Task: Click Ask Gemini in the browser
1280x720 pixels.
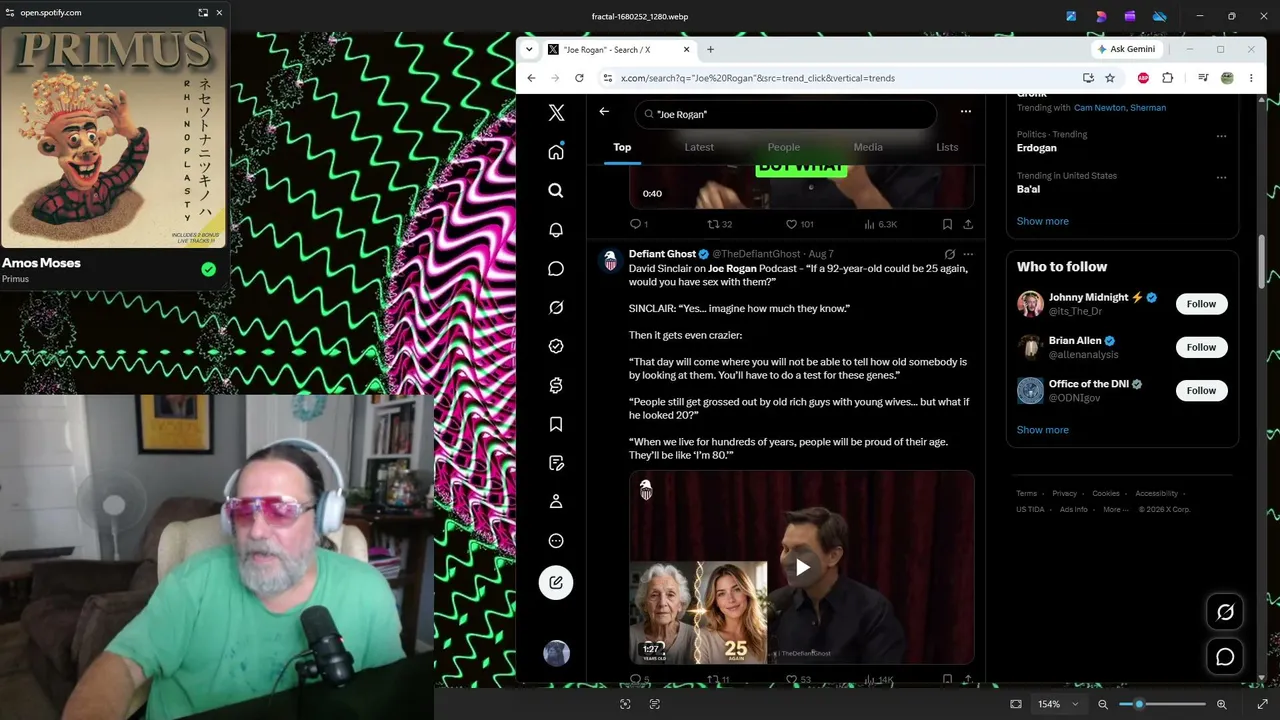Action: (x=1126, y=49)
